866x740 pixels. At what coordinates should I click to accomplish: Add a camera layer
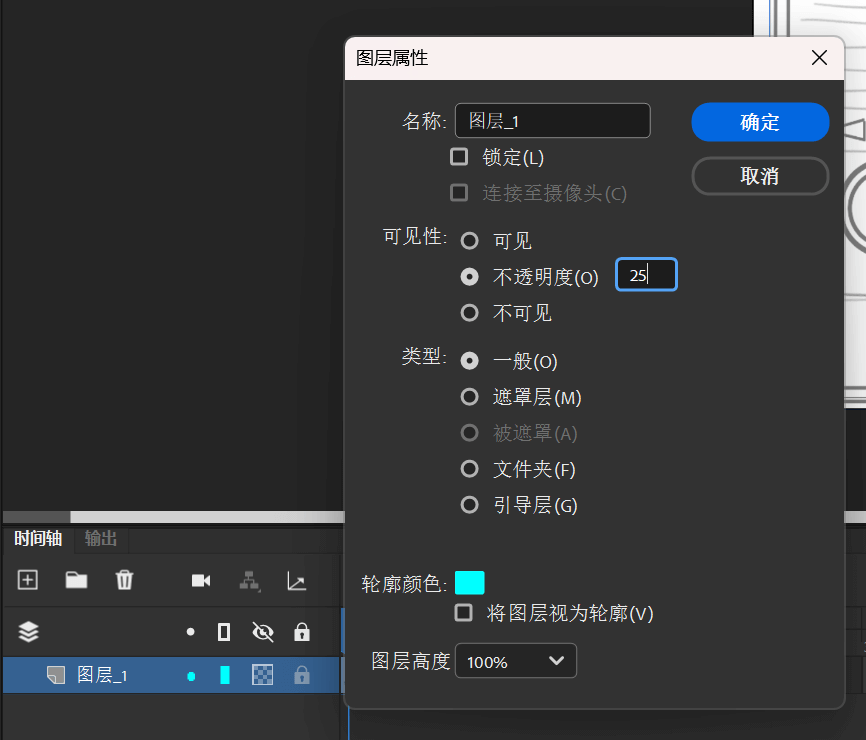[x=201, y=581]
